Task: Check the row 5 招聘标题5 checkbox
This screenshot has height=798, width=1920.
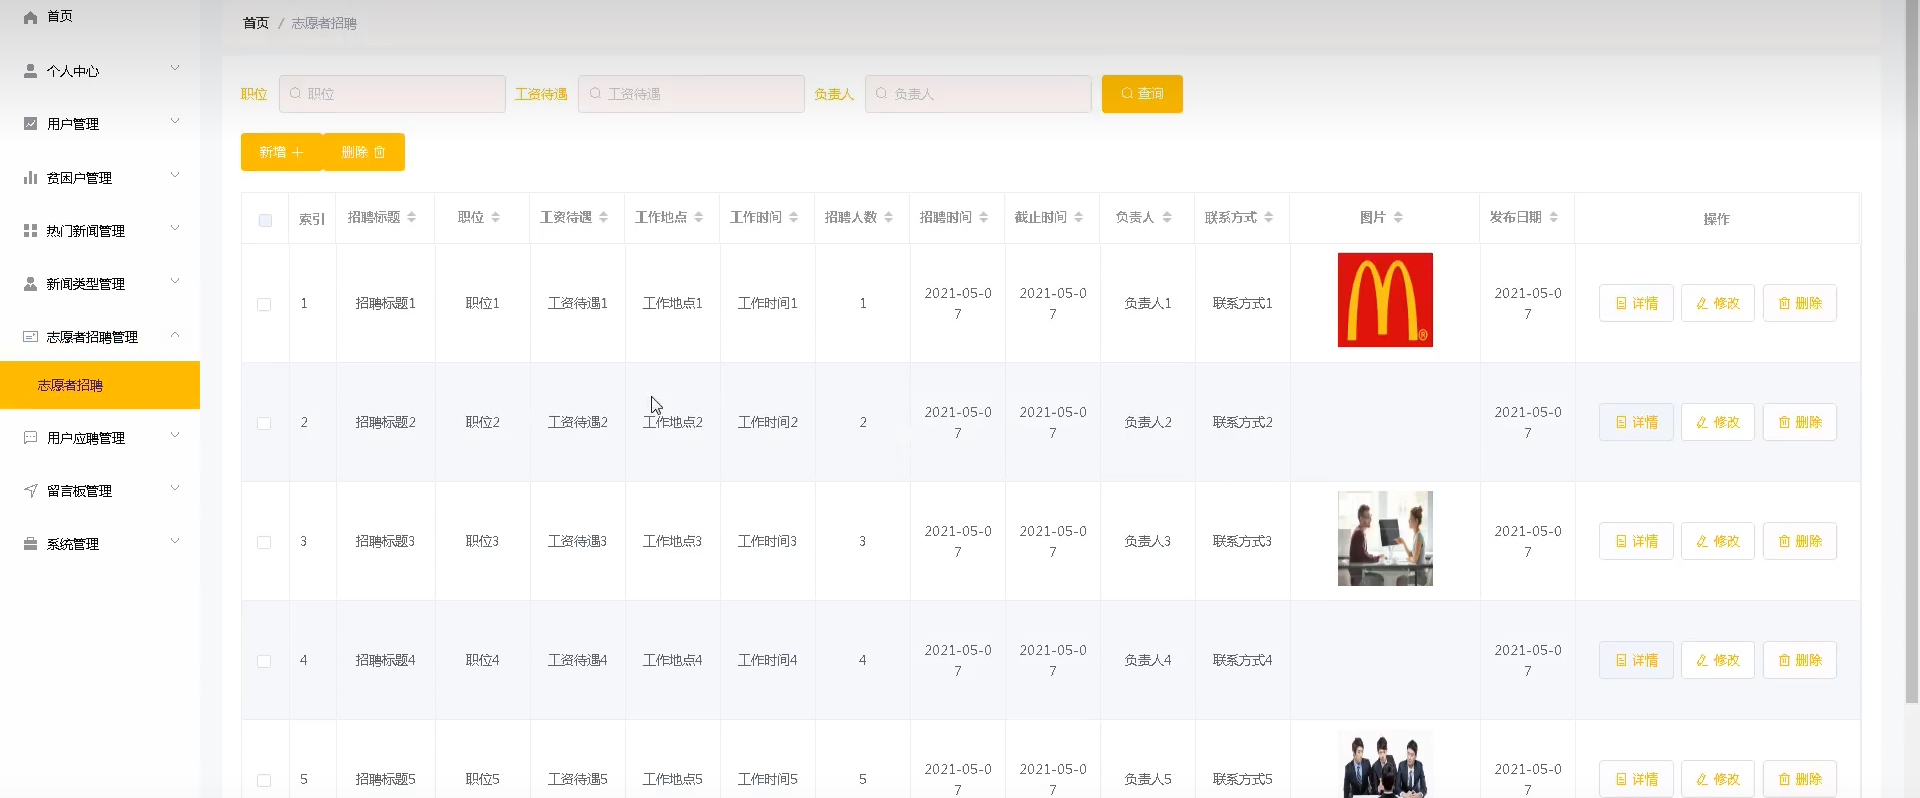Action: pos(264,780)
